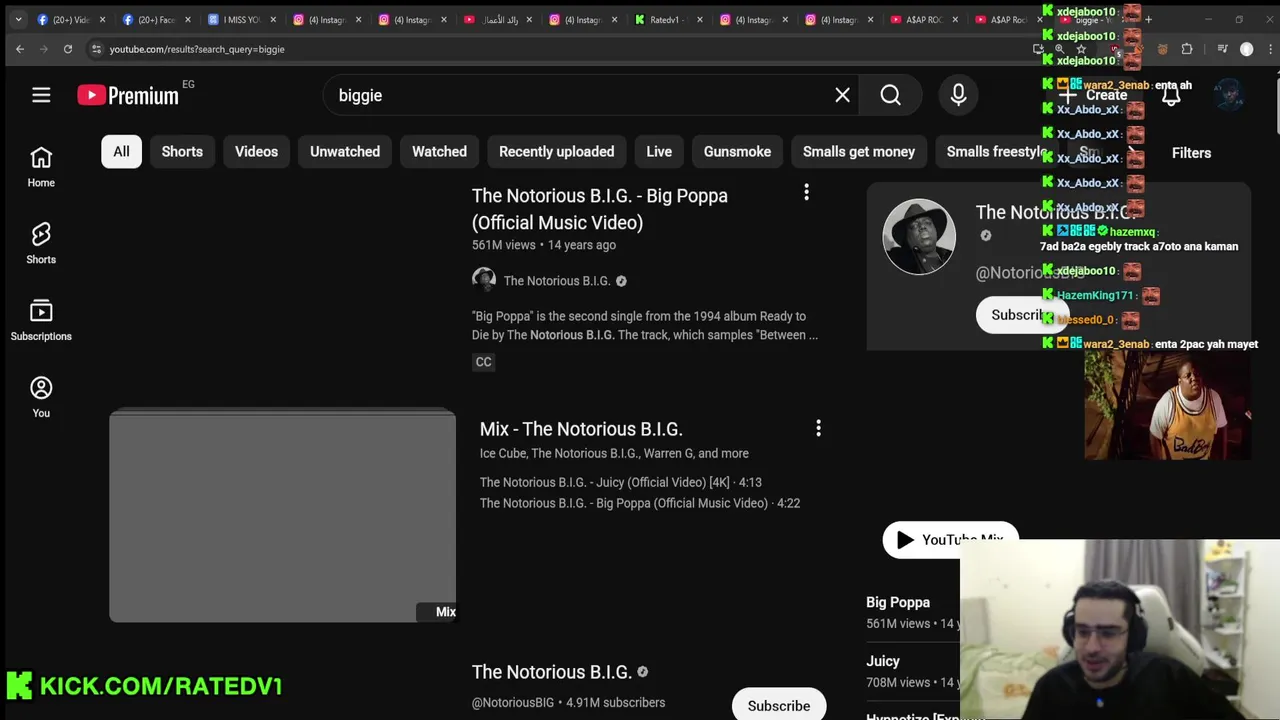Open more options for Big Poppa video

click(806, 192)
